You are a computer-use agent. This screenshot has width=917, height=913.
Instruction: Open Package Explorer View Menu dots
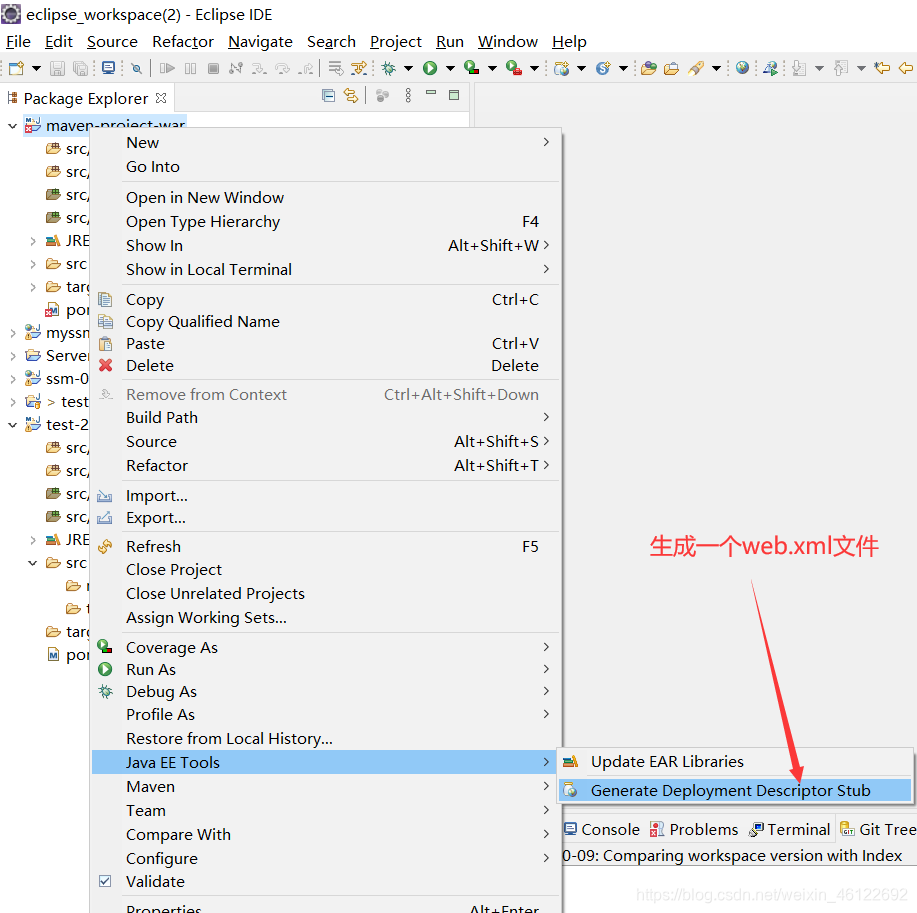[408, 95]
